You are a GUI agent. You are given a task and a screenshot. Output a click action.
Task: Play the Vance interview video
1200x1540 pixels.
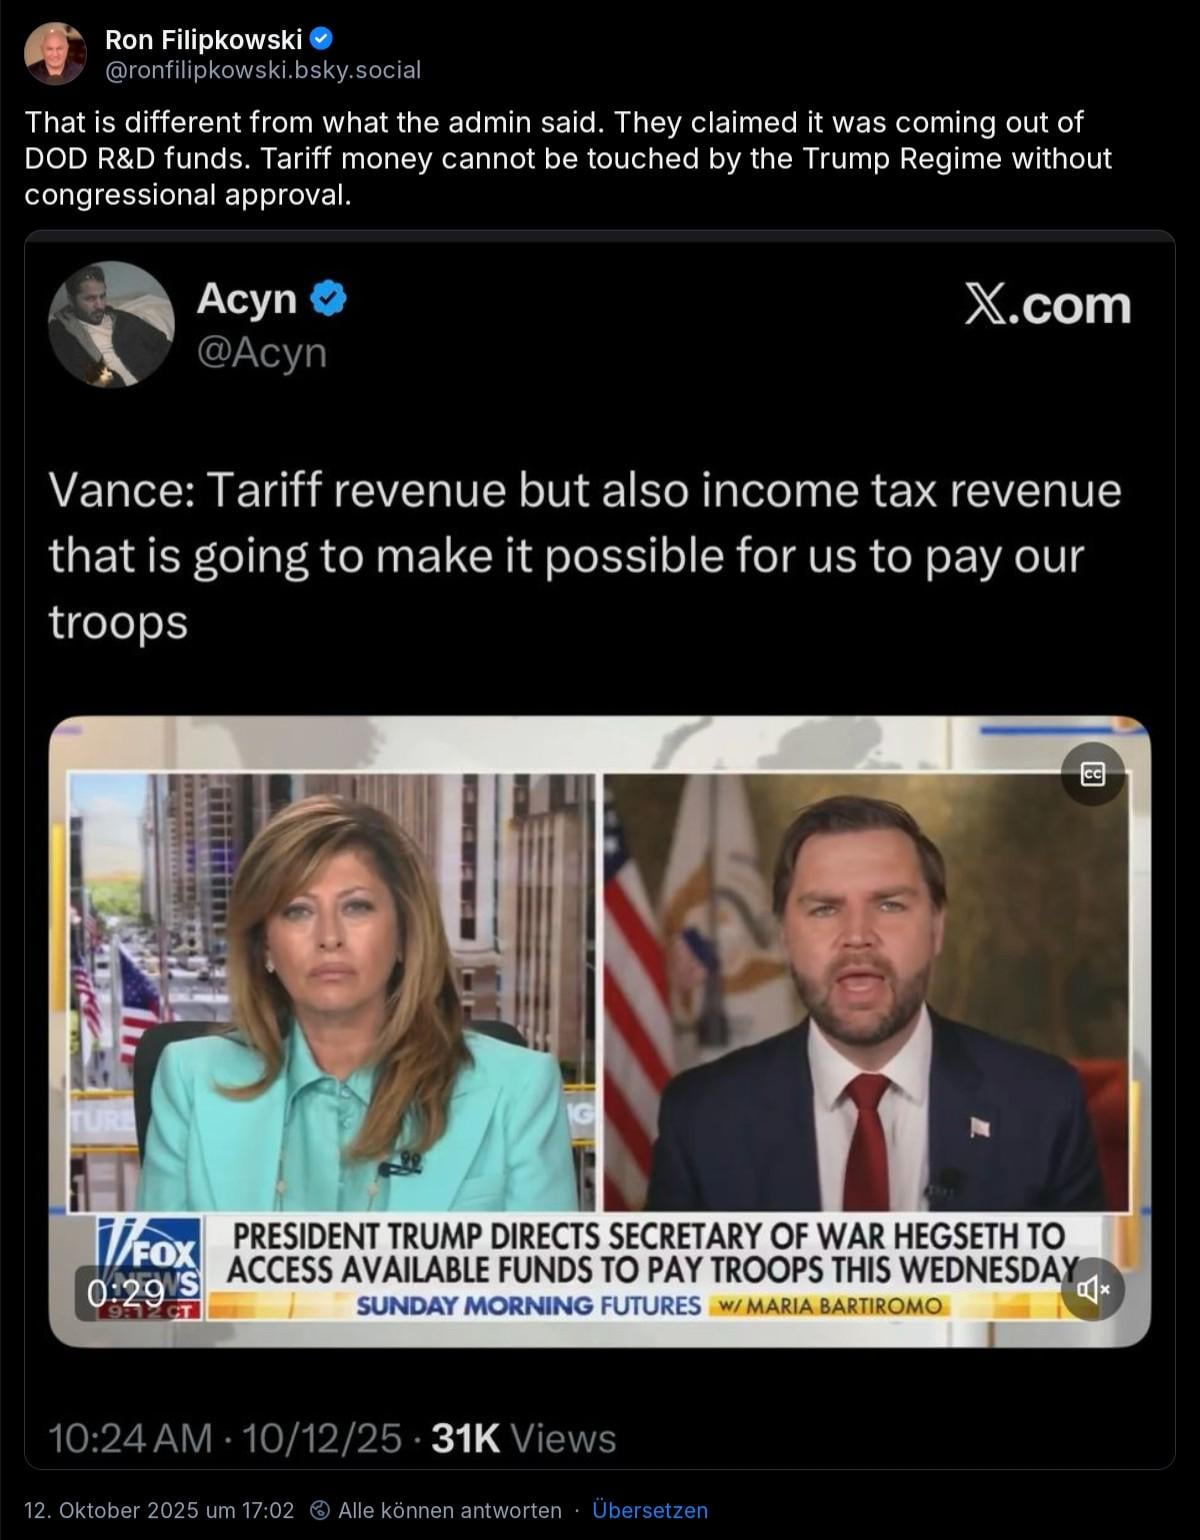pos(600,1031)
